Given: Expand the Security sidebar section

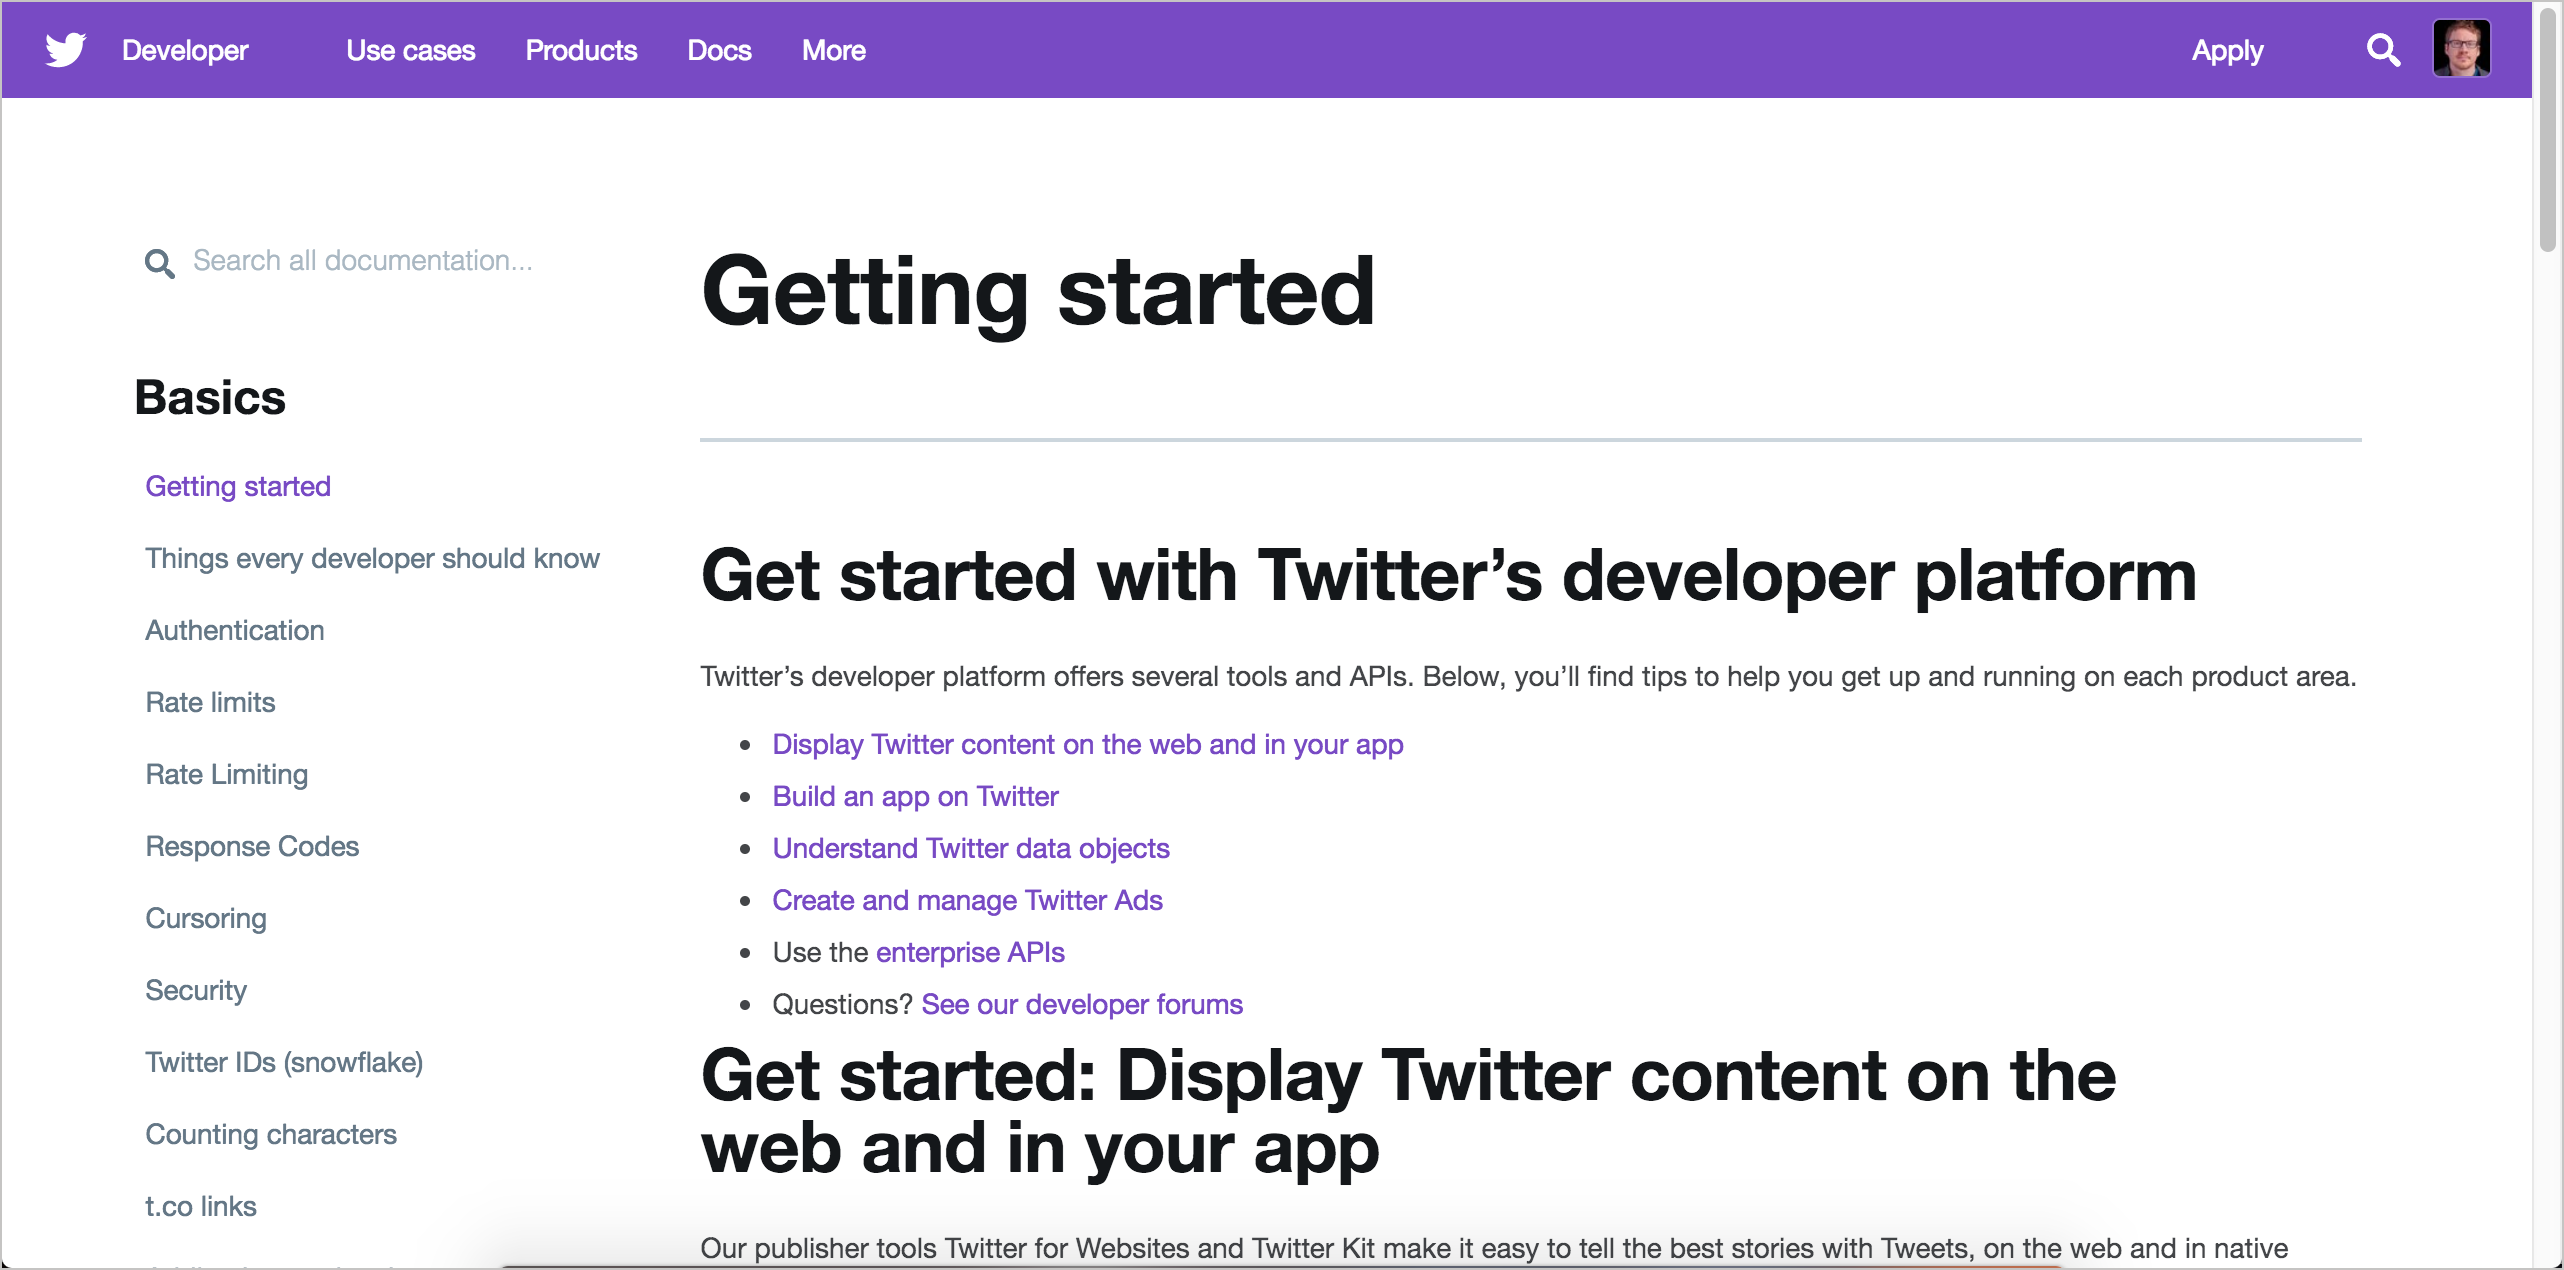Looking at the screenshot, I should tap(195, 989).
